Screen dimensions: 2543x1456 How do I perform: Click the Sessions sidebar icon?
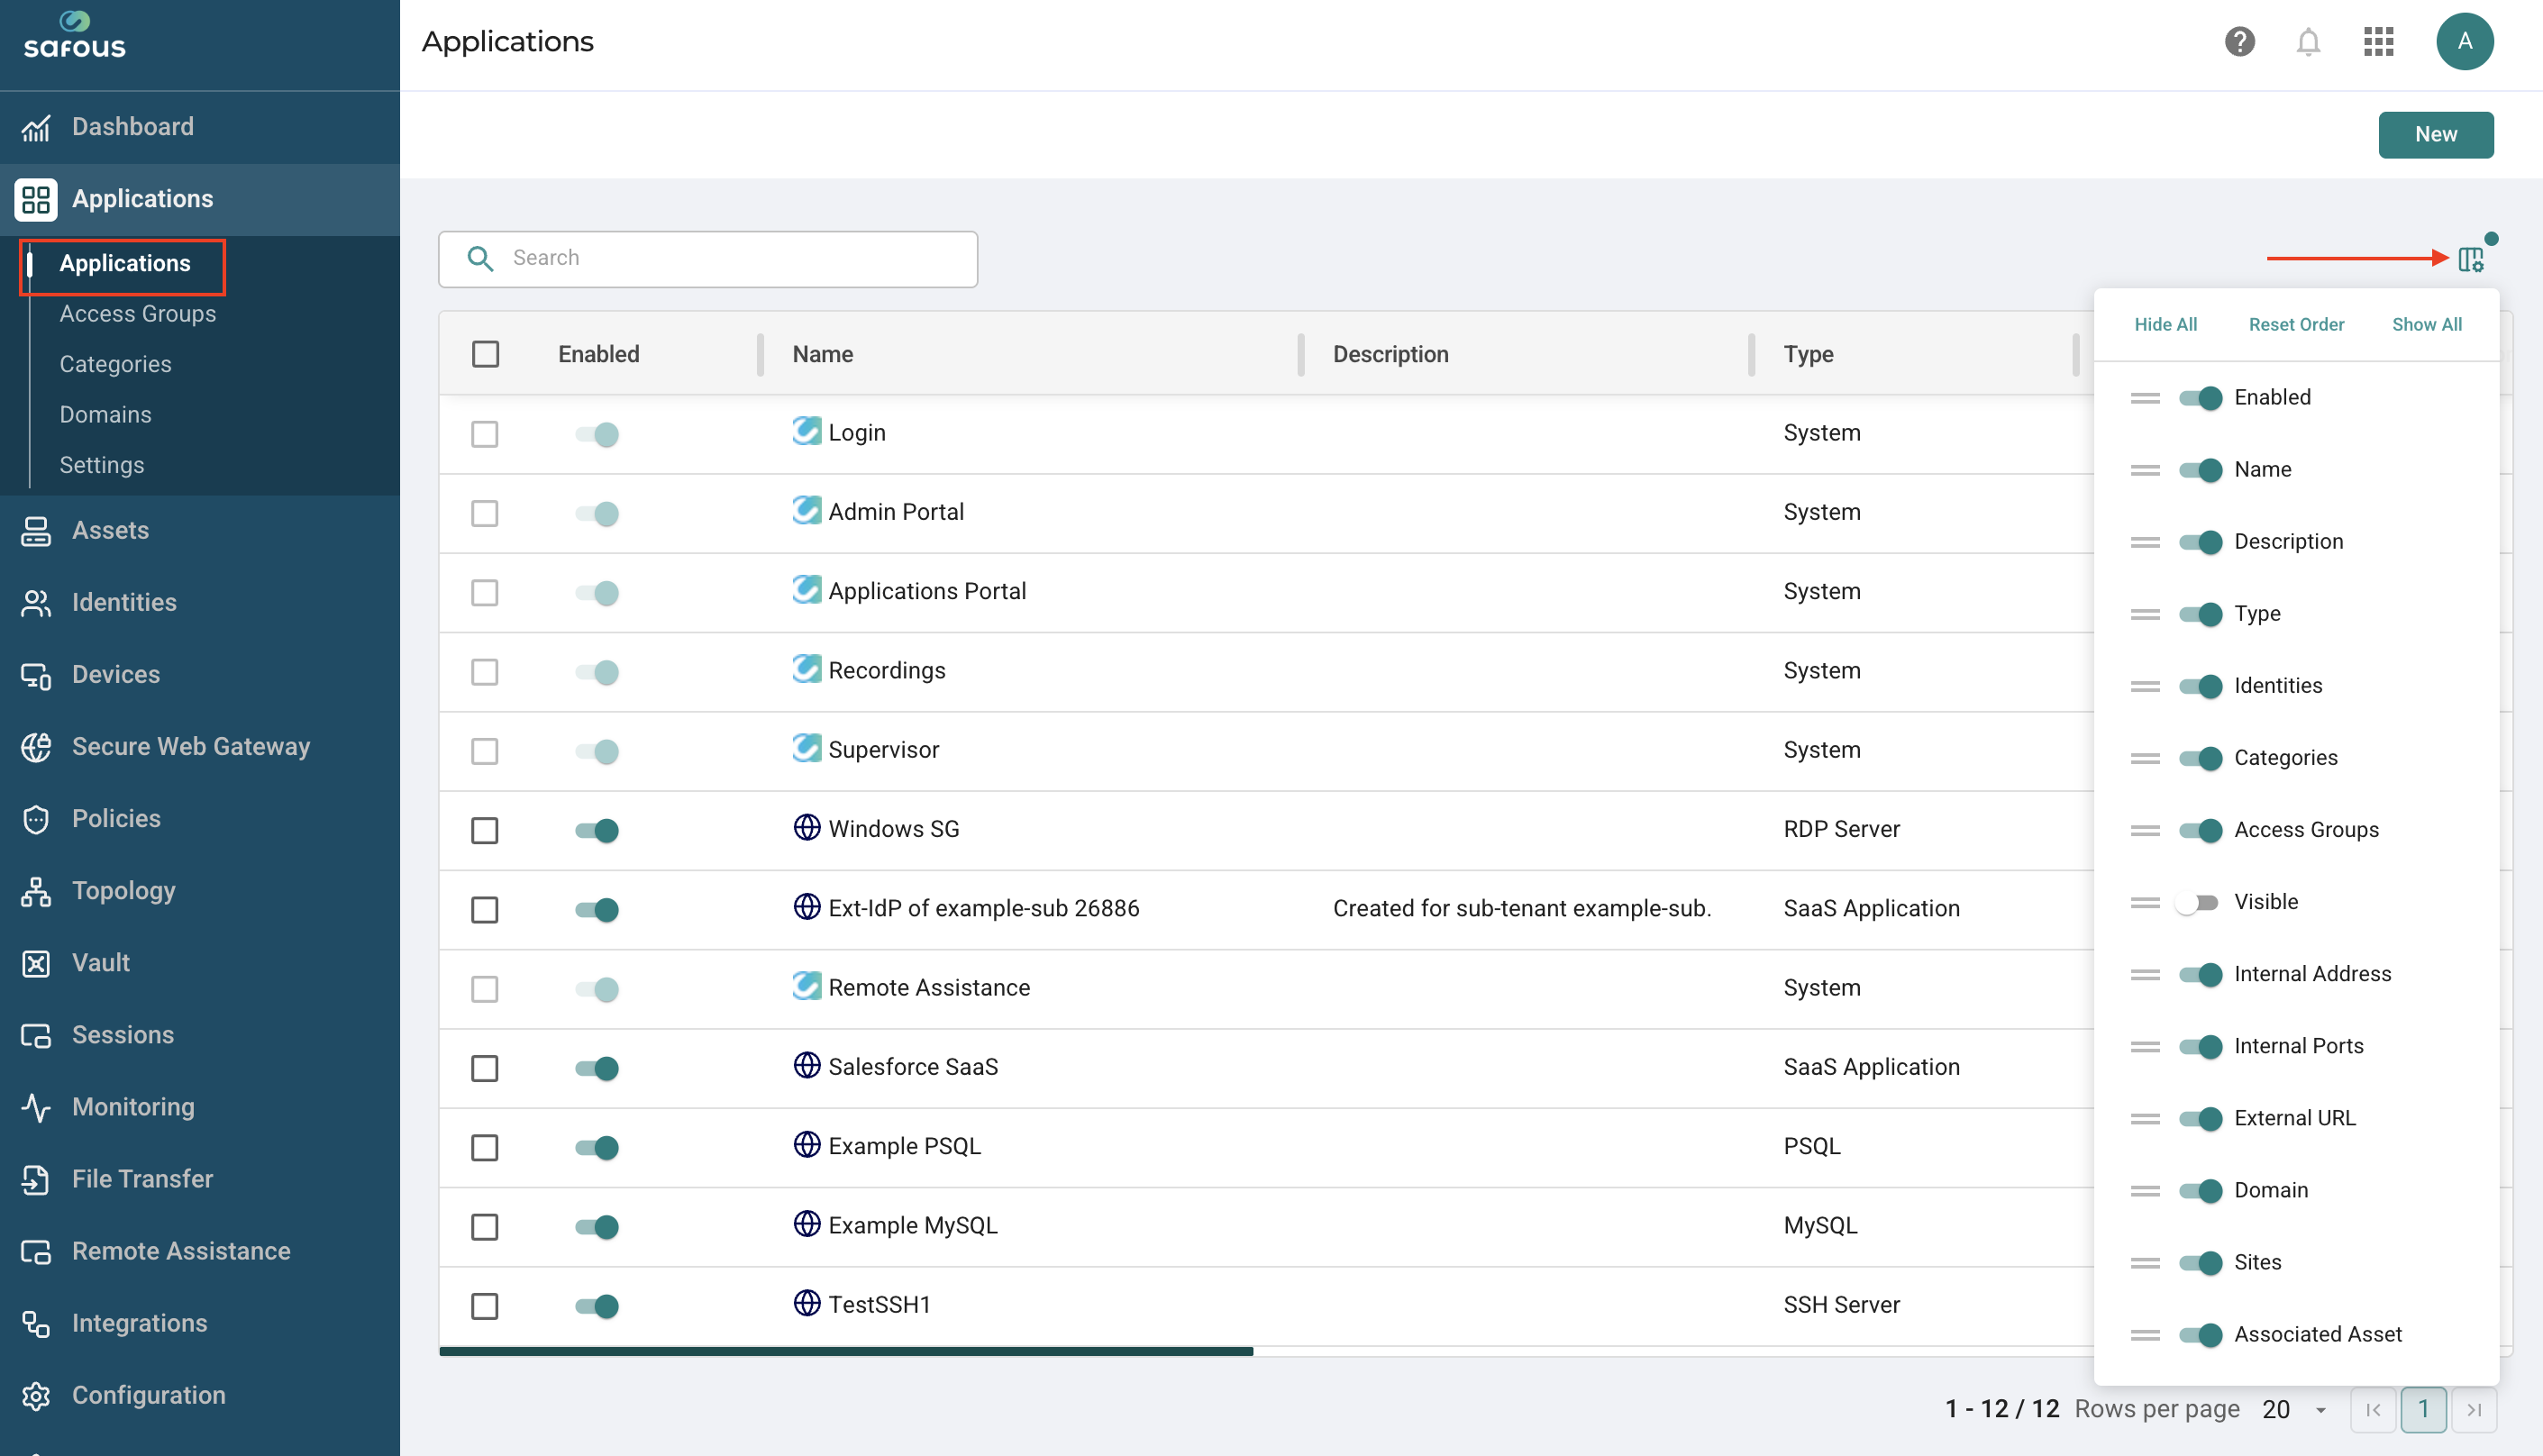point(36,1035)
